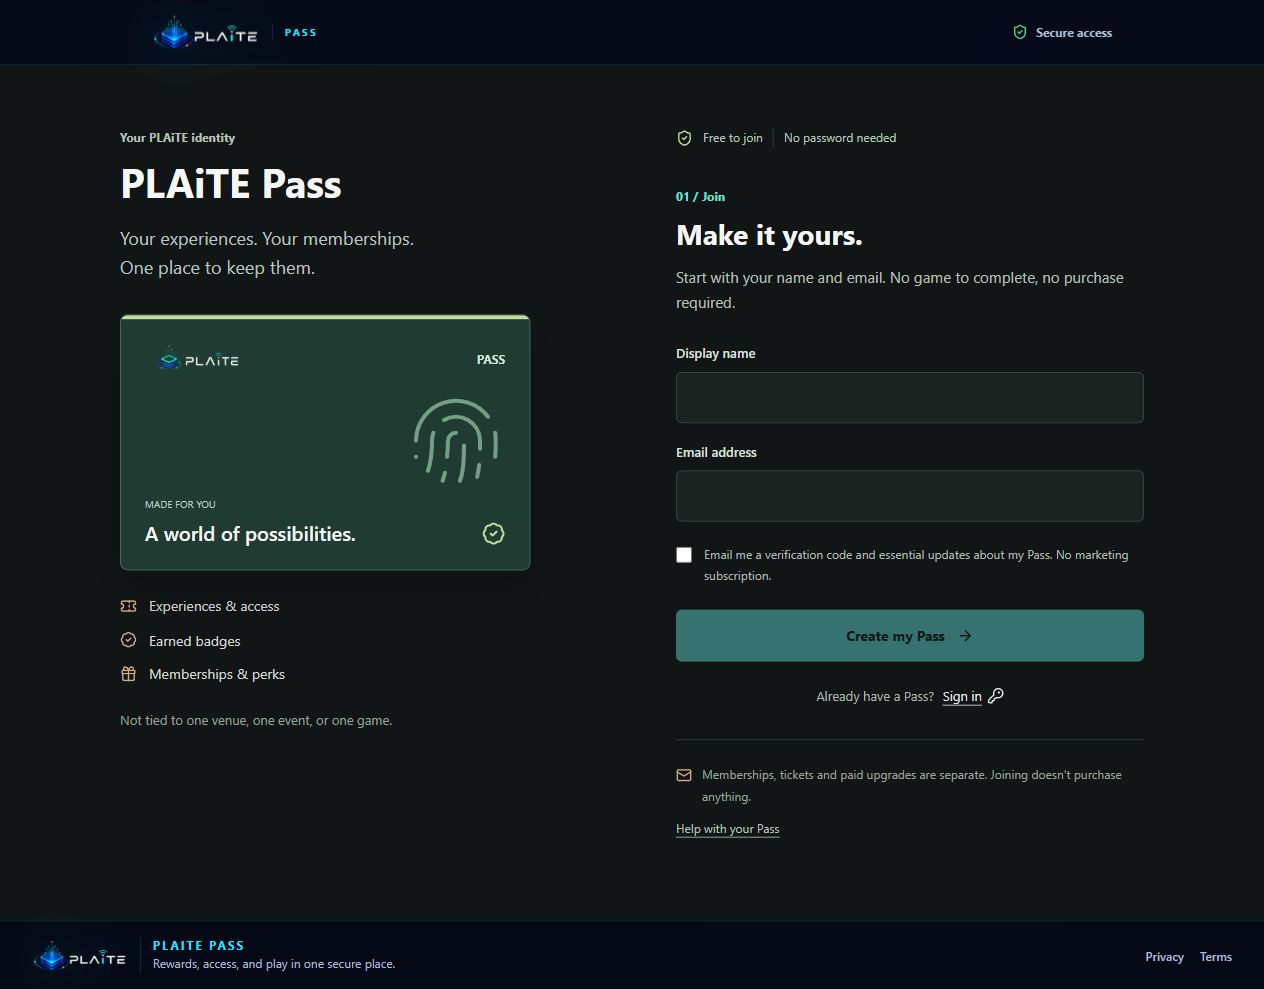This screenshot has width=1264, height=989.
Task: Open the Help with your Pass link
Action: pos(728,829)
